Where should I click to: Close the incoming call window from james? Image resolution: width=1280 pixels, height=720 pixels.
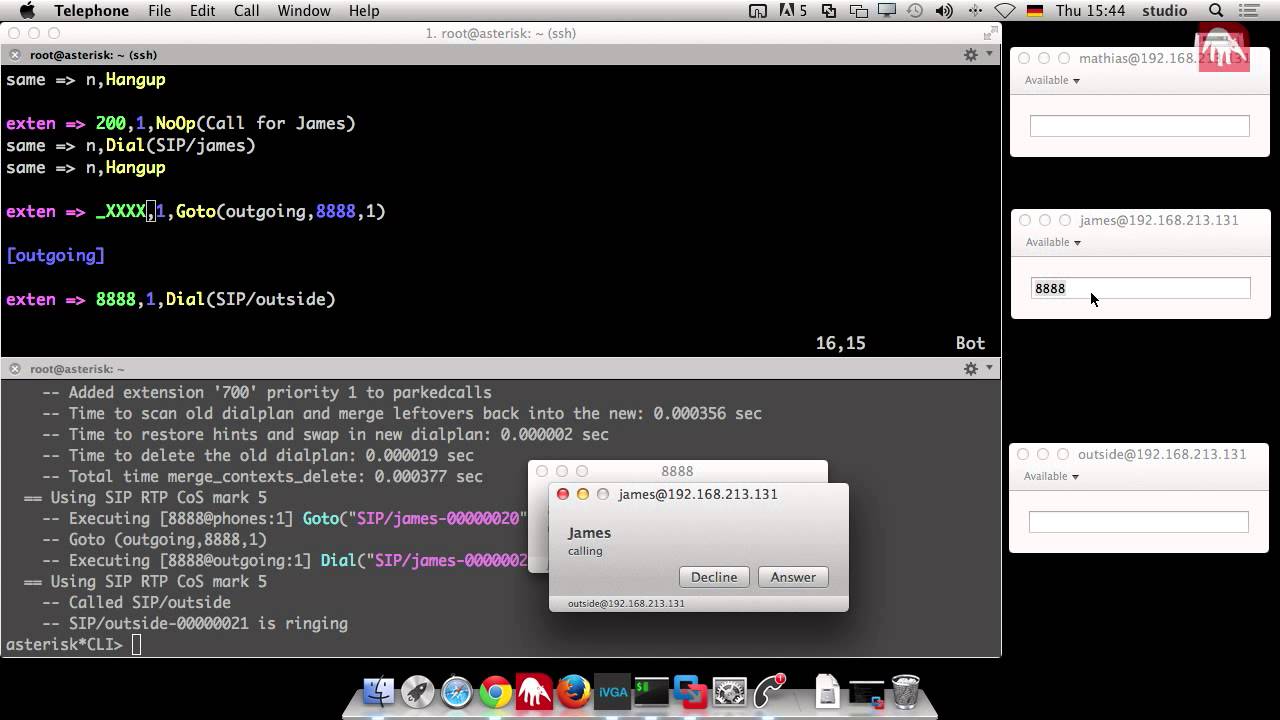(563, 494)
